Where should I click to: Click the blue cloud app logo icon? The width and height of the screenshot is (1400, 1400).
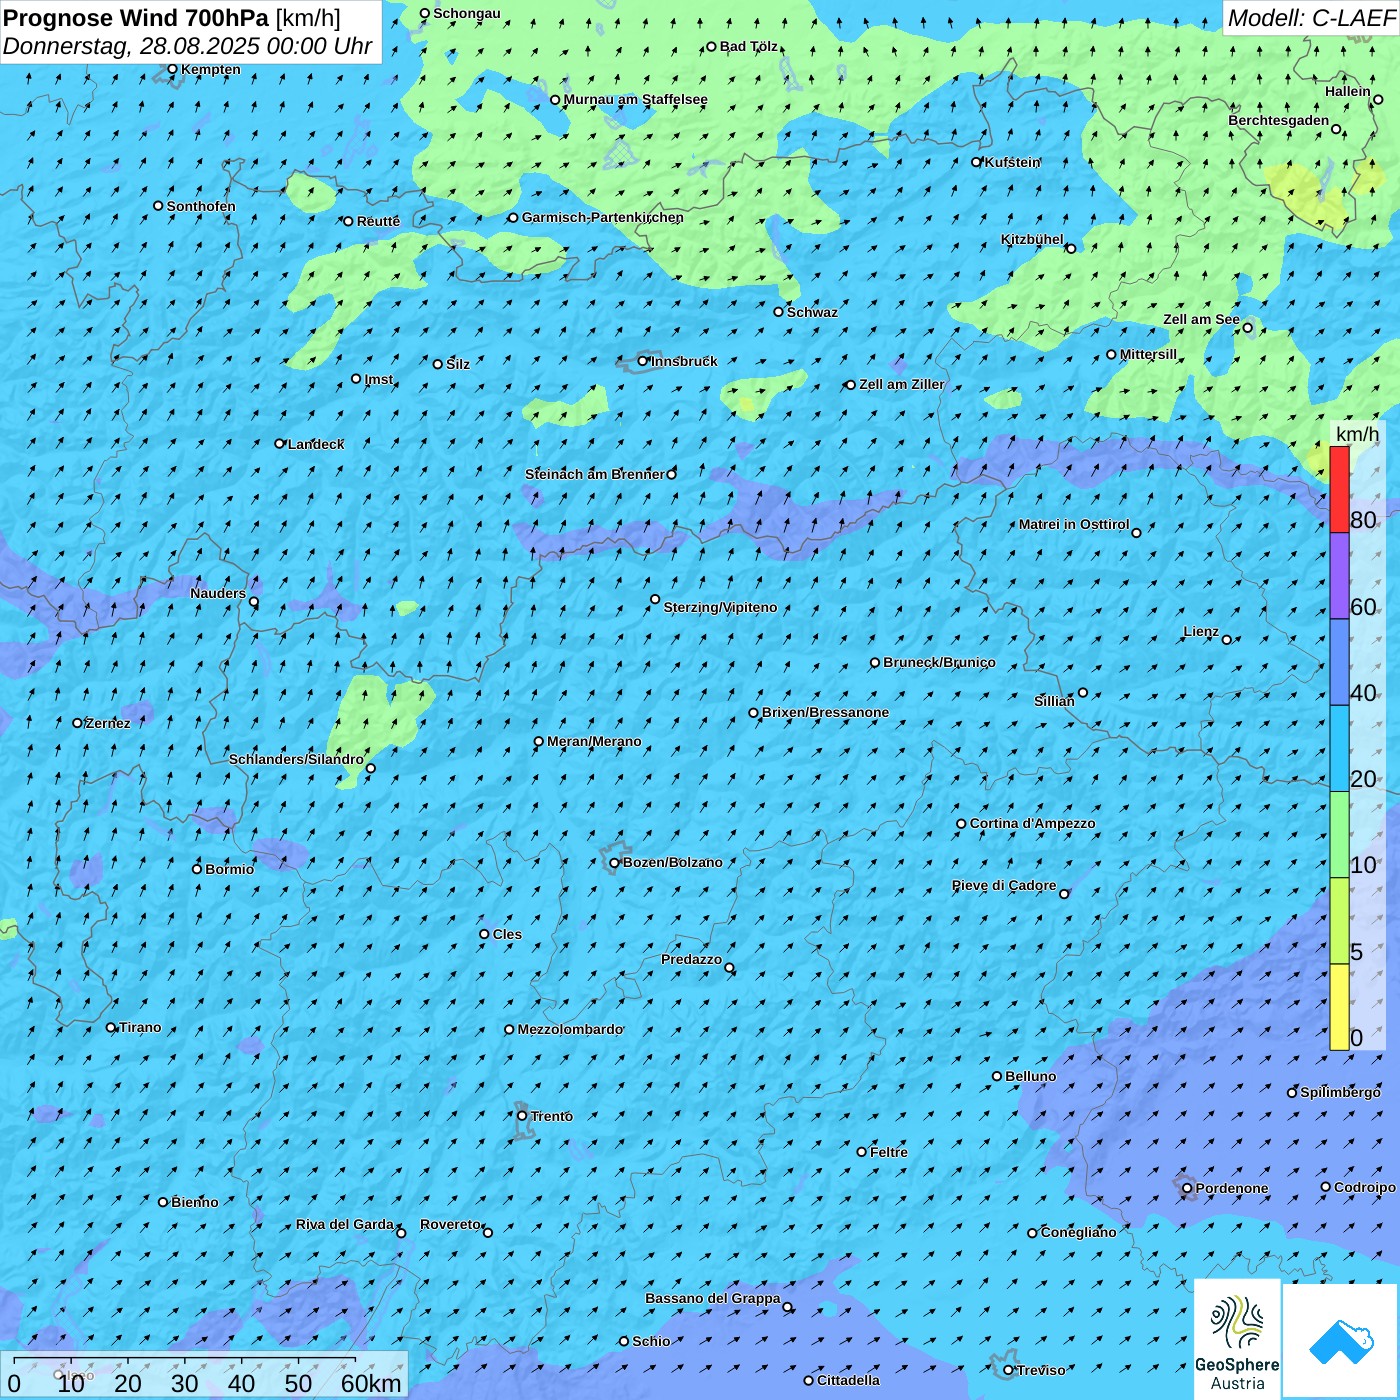[x=1340, y=1341]
